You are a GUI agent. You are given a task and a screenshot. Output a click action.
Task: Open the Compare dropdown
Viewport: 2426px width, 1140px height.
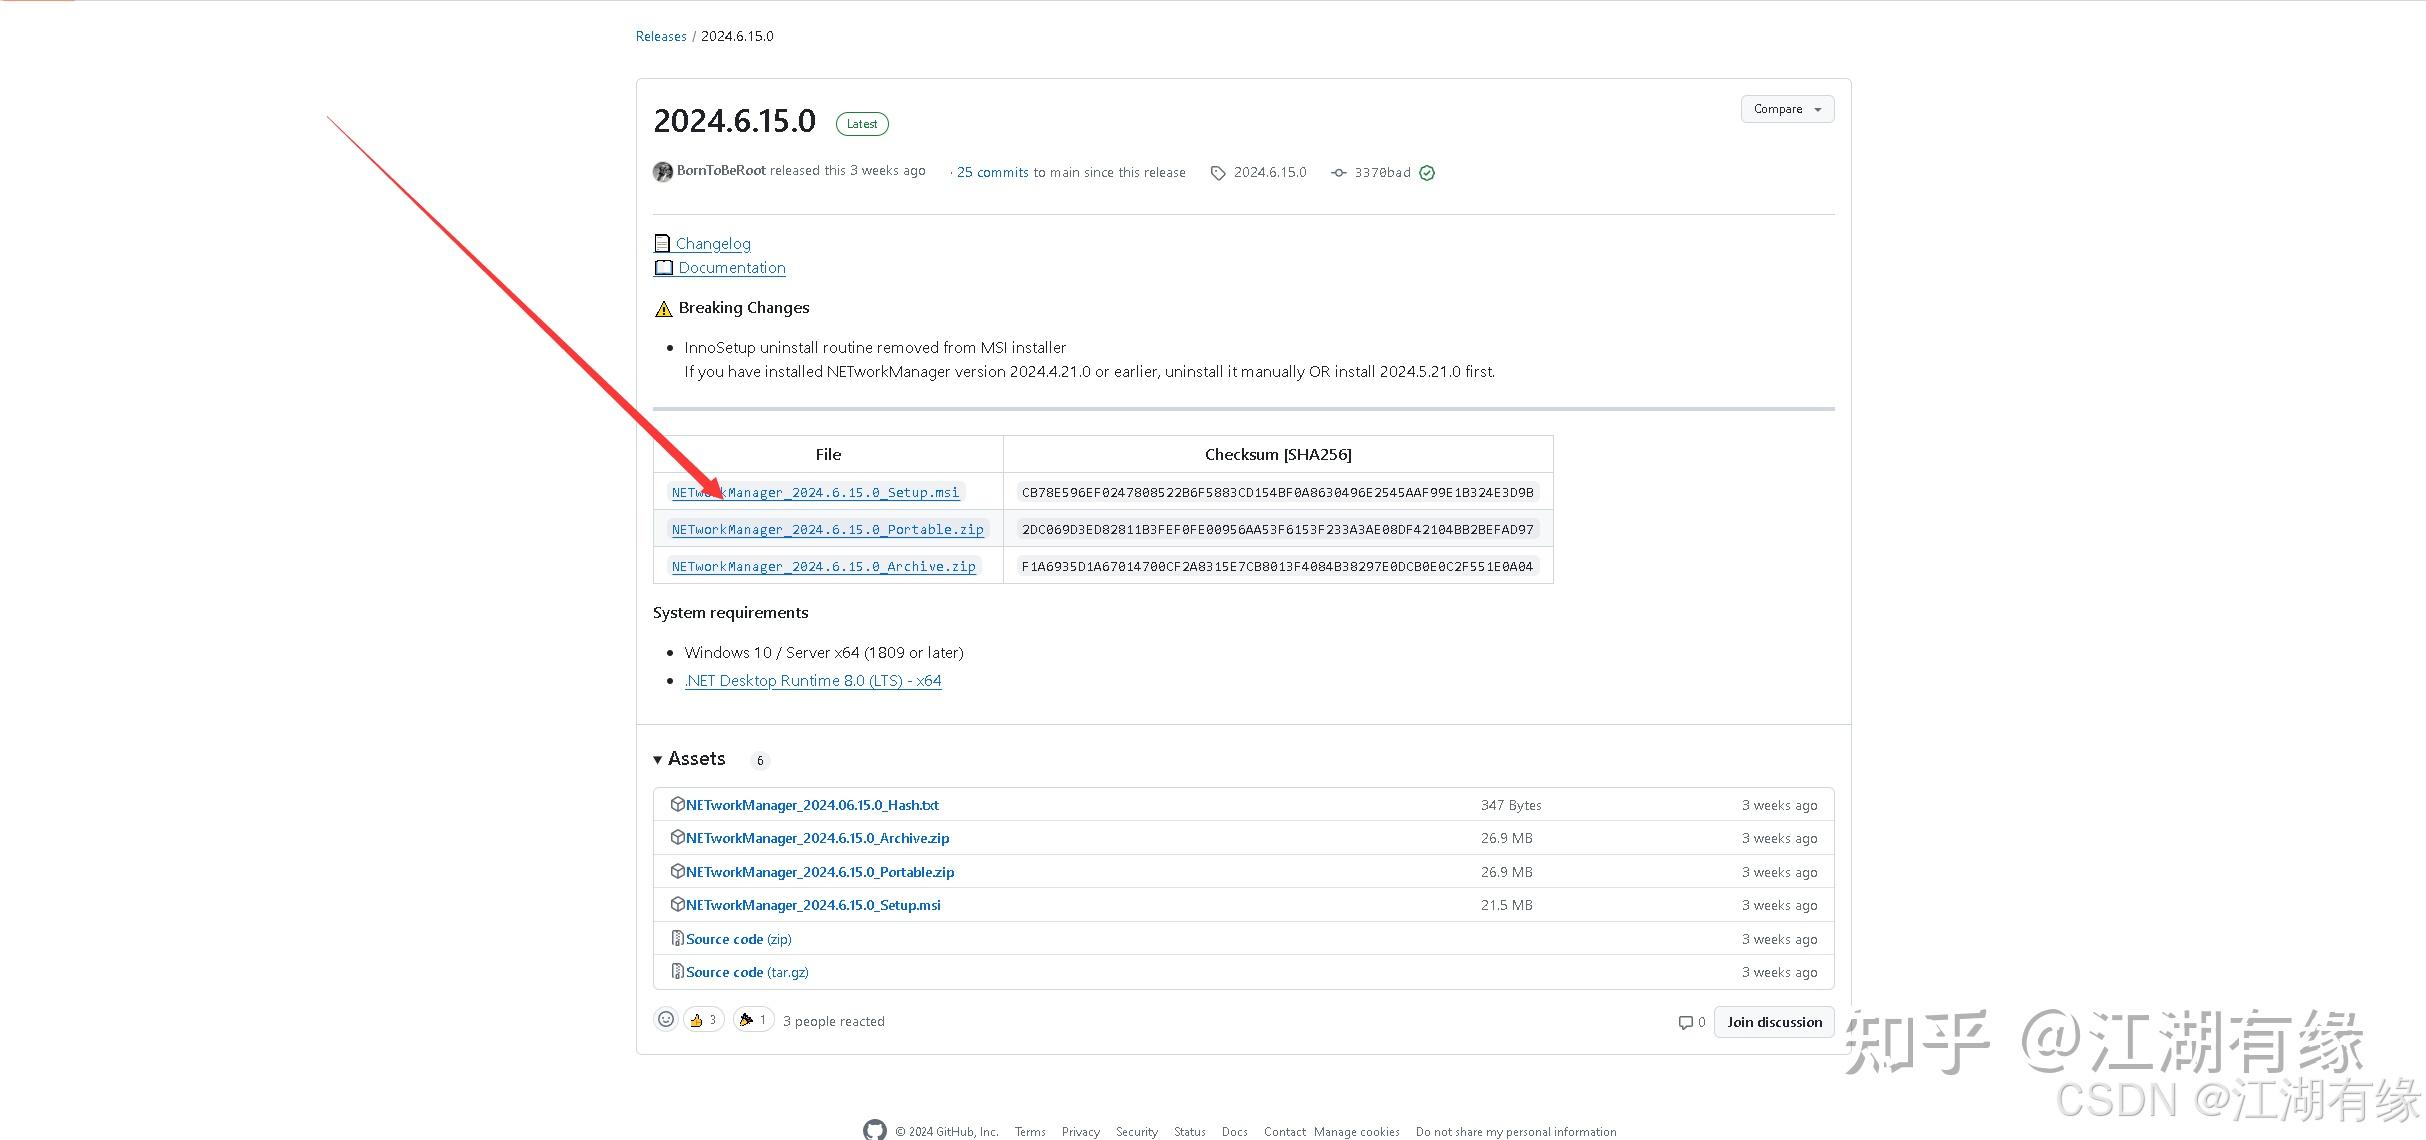[x=1786, y=108]
